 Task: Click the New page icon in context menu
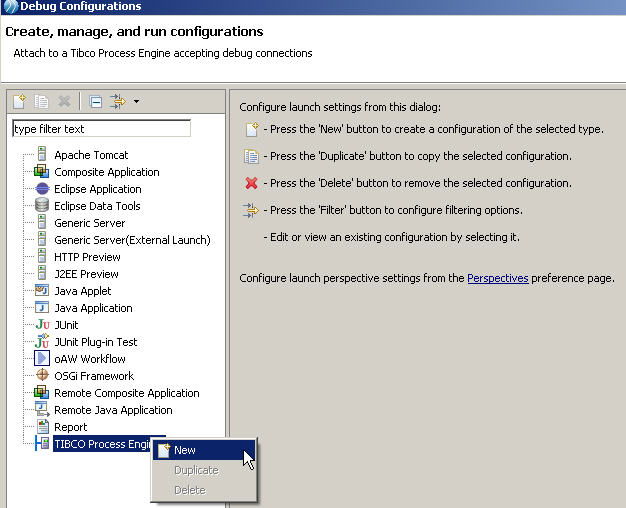click(164, 450)
